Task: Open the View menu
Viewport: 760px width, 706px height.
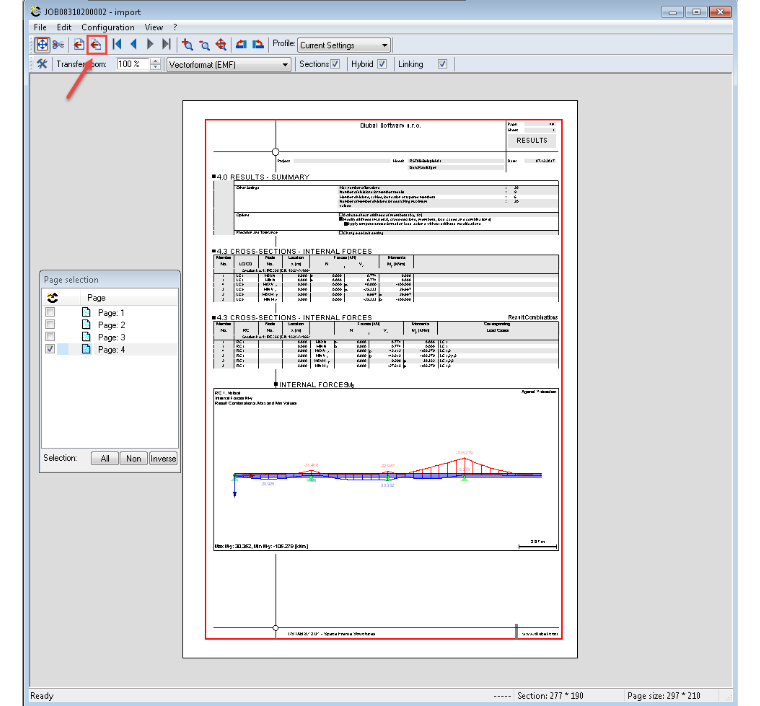Action: (153, 27)
